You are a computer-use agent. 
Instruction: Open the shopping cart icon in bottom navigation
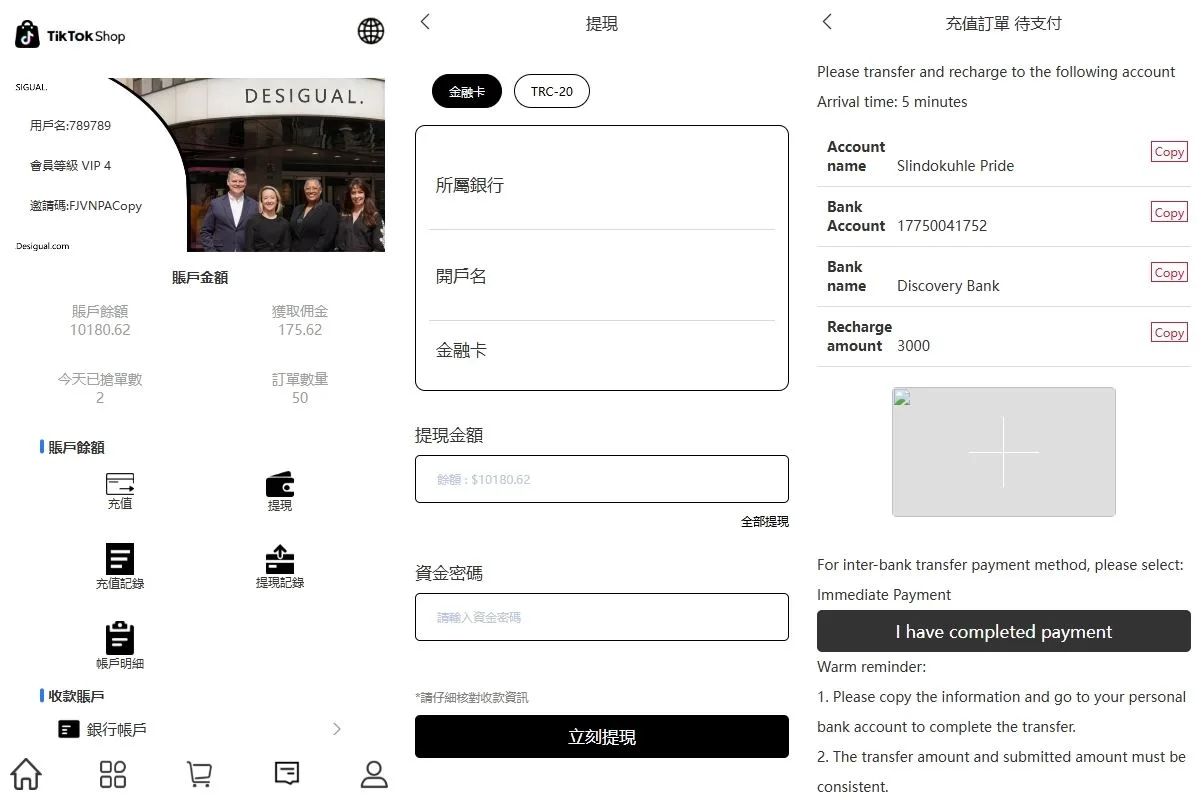(x=199, y=773)
